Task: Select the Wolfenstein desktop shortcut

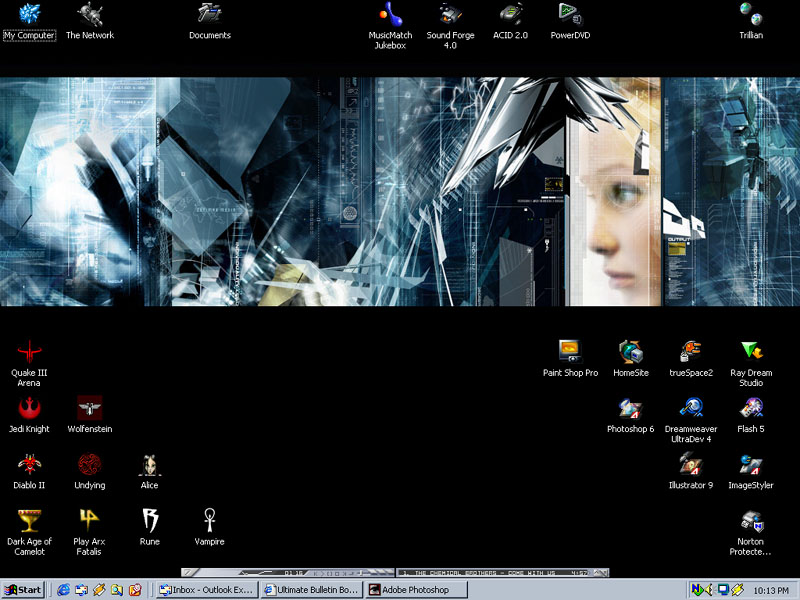Action: (90, 415)
